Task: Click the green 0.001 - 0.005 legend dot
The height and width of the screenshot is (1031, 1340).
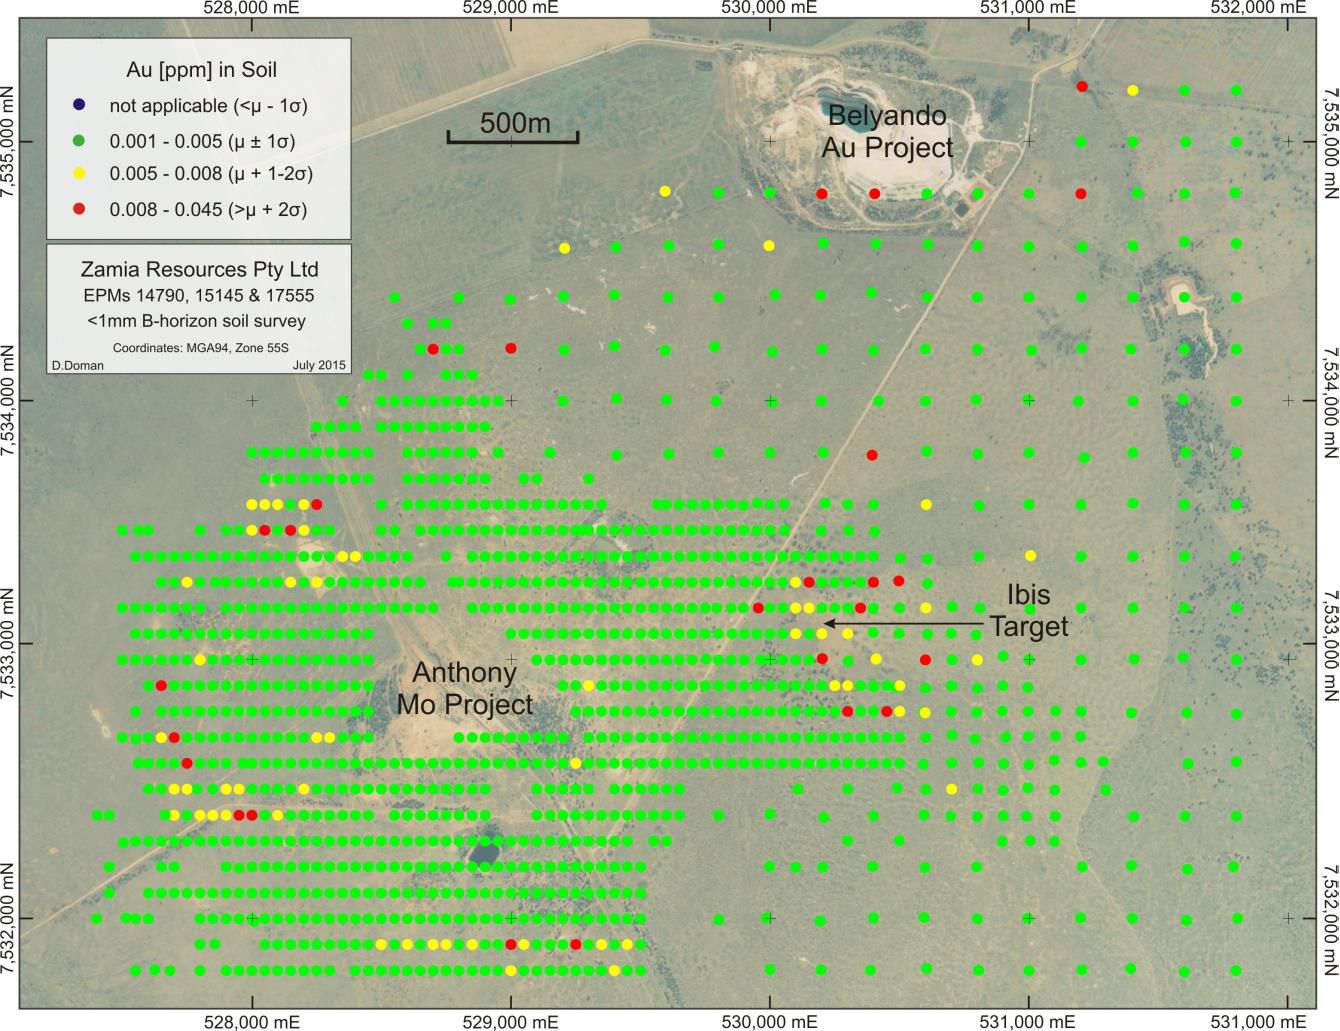Action: pyautogui.click(x=79, y=140)
